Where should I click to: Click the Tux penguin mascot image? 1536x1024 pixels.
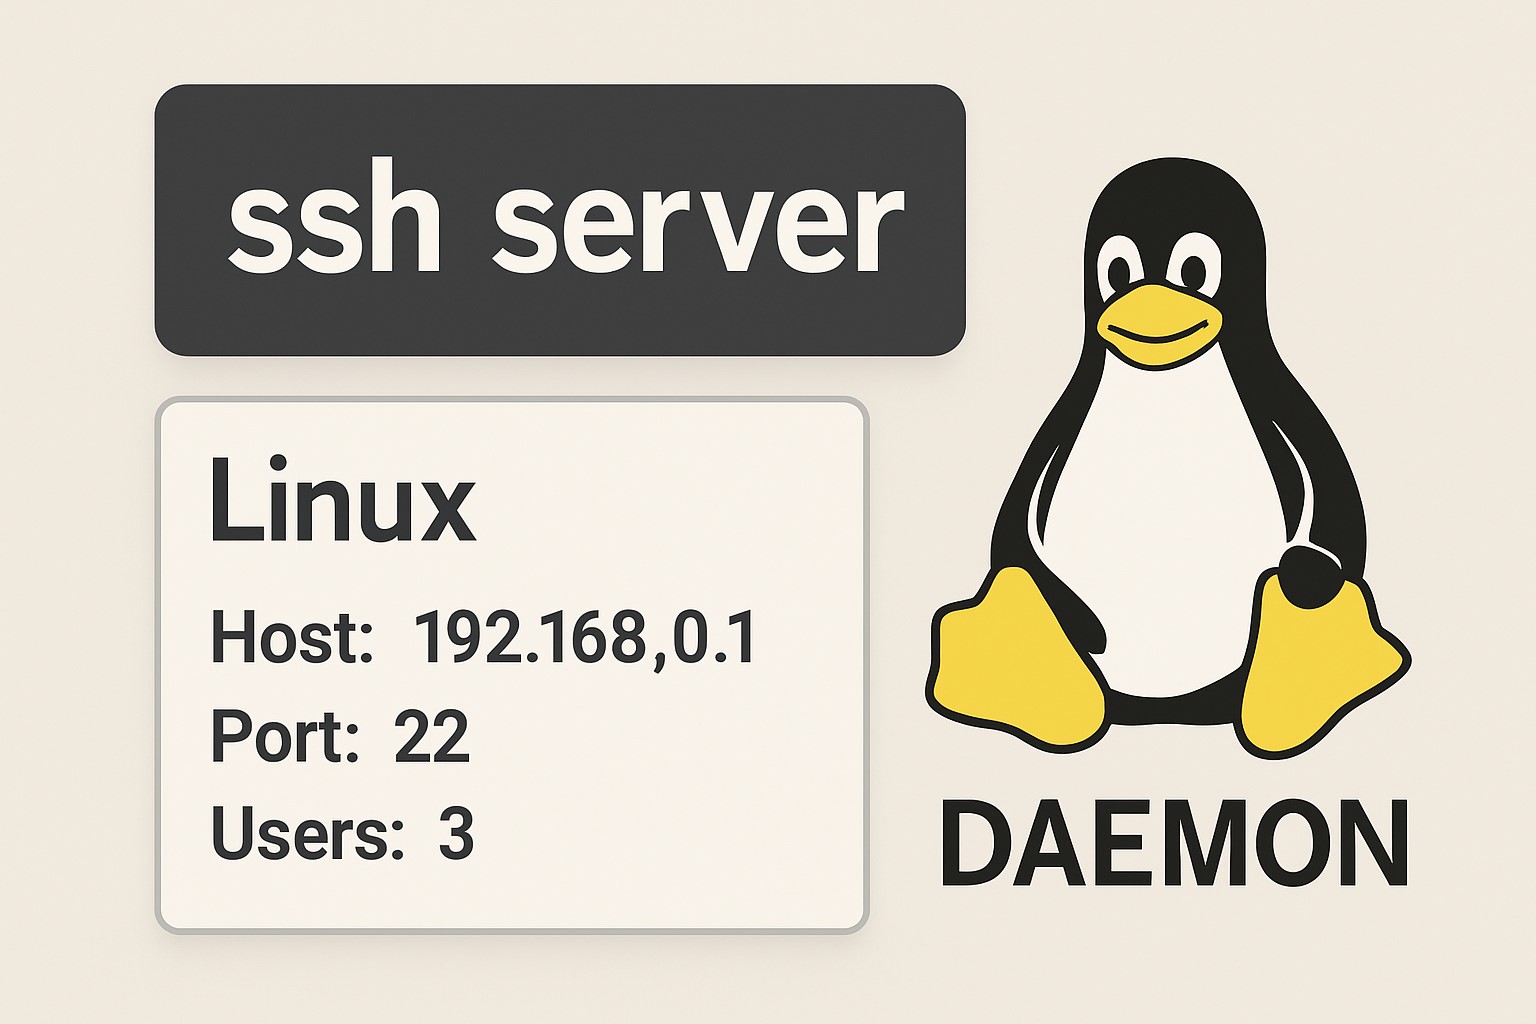[x=1168, y=458]
